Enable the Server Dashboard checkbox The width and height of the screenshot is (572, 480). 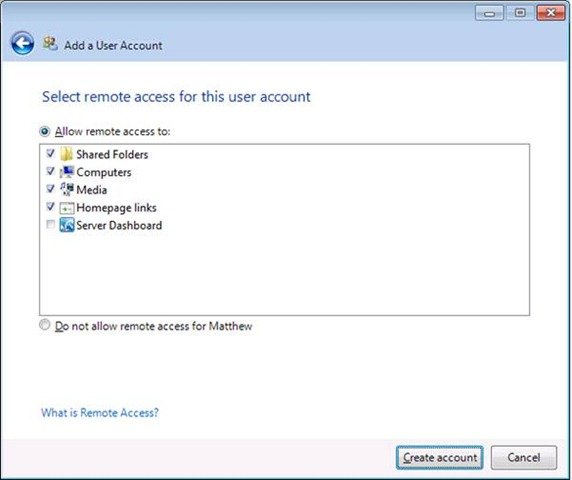tap(51, 224)
